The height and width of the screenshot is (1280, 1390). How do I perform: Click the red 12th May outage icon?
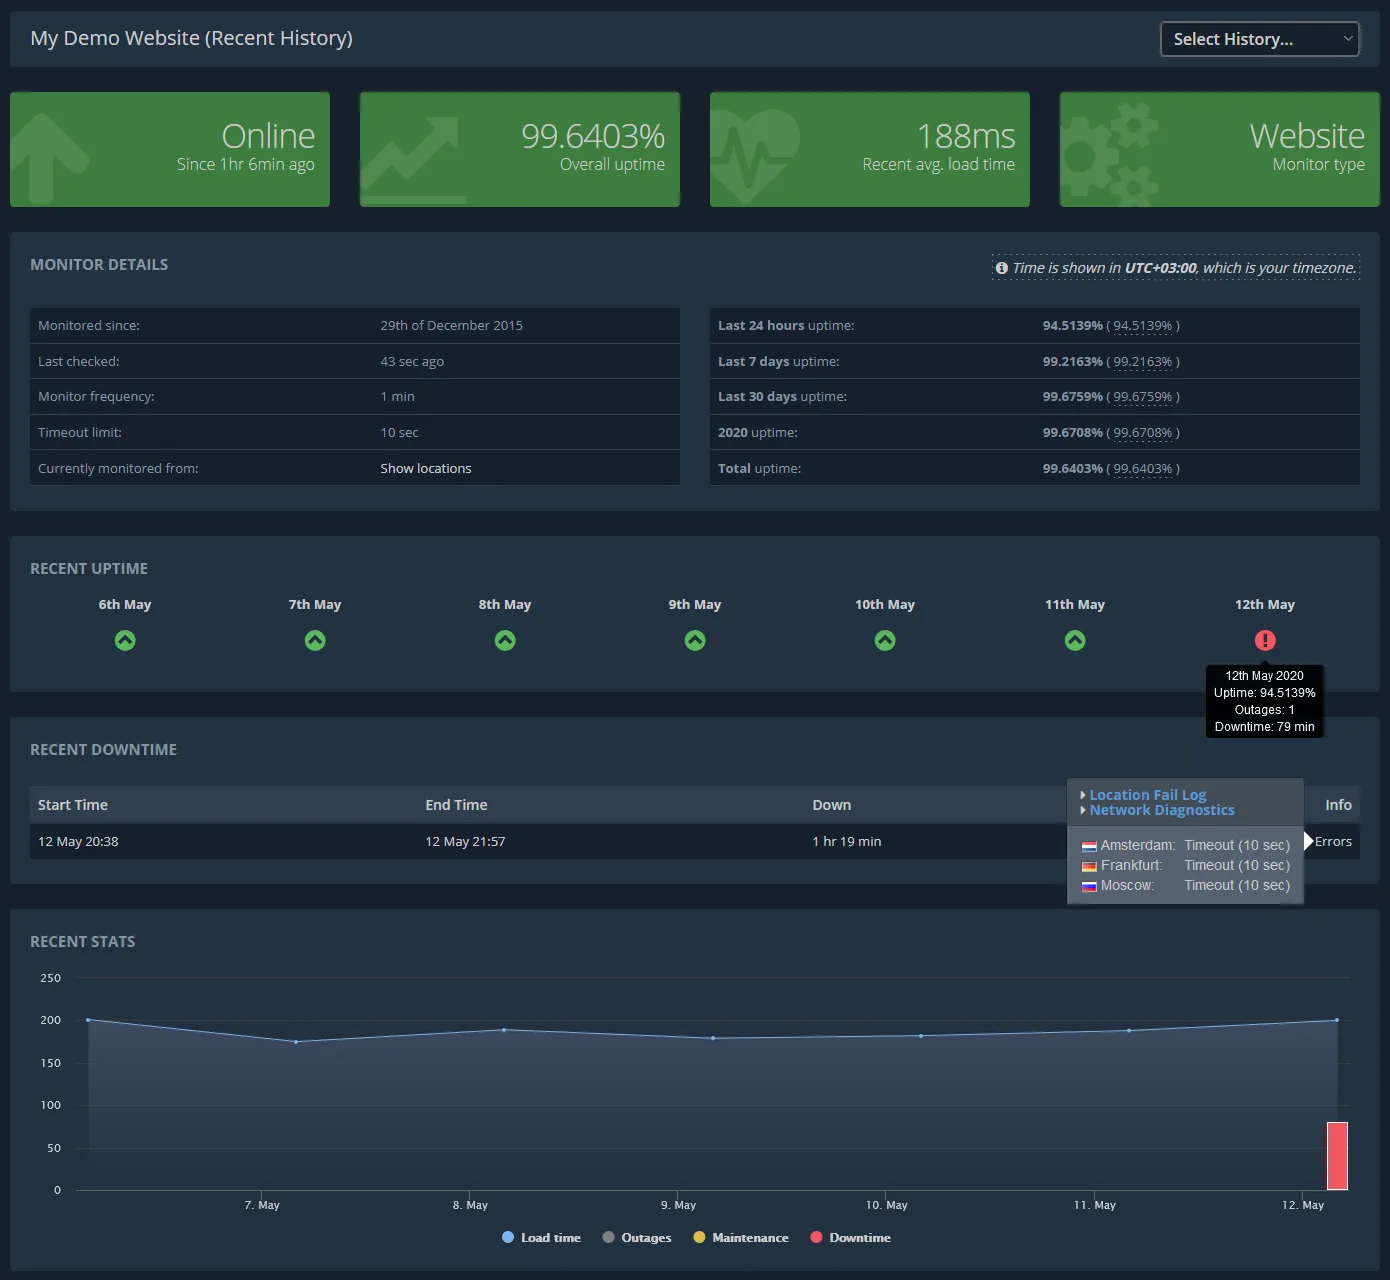click(x=1265, y=640)
